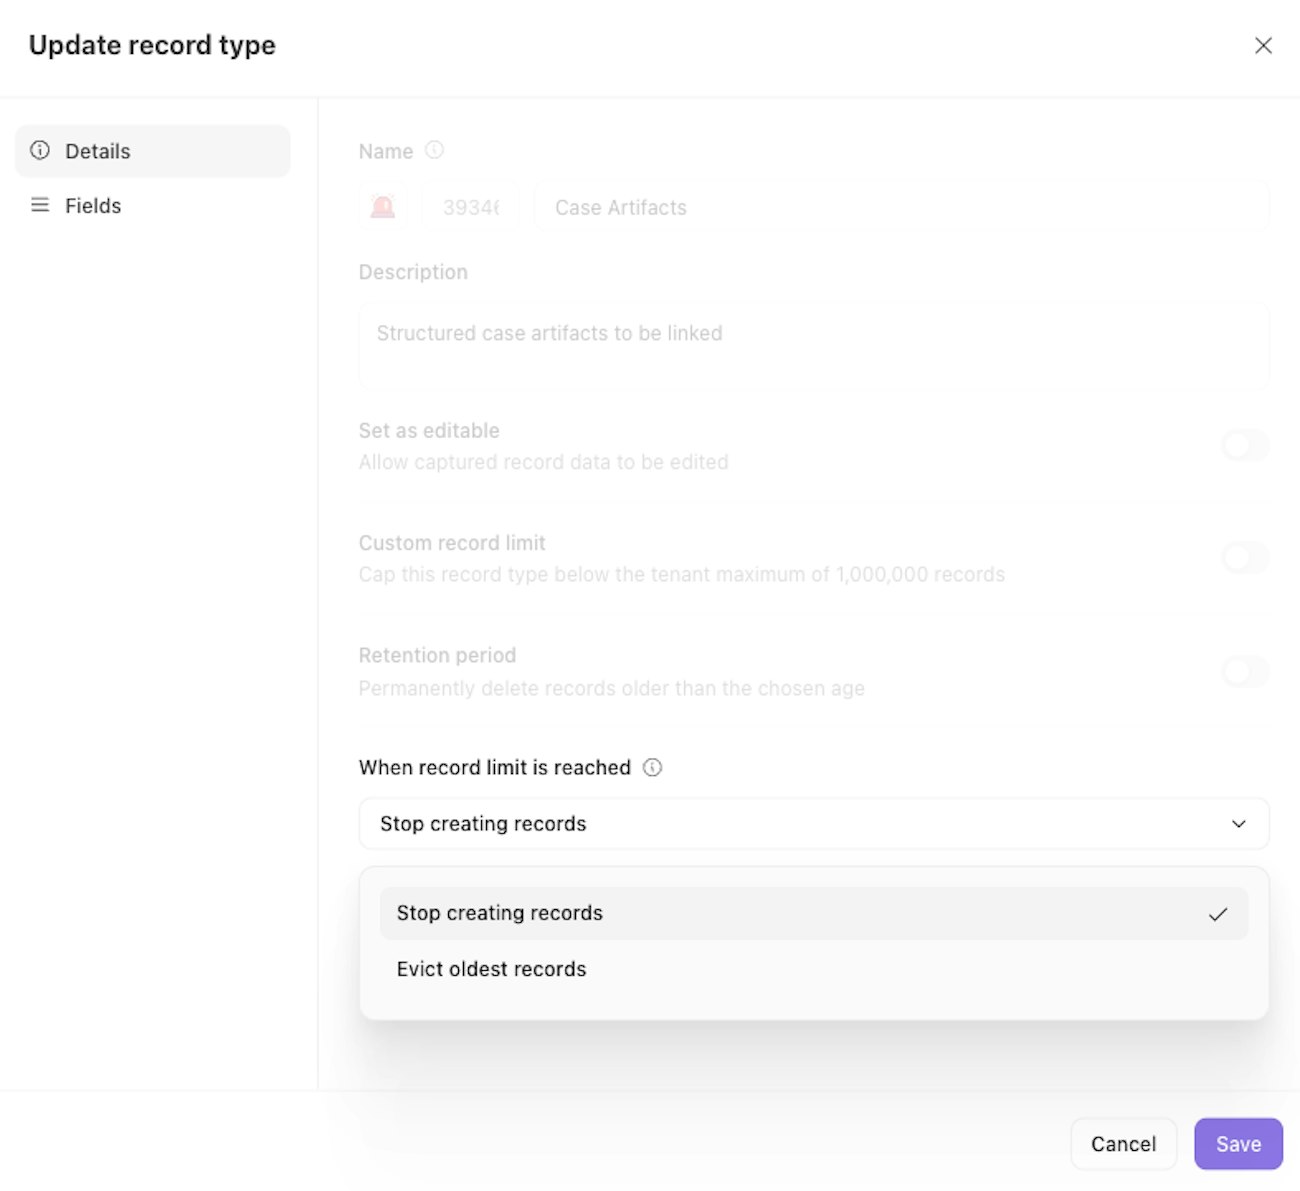Click info icon beside record limit reached label
Screen dimensions: 1300x1191
pyautogui.click(x=653, y=767)
